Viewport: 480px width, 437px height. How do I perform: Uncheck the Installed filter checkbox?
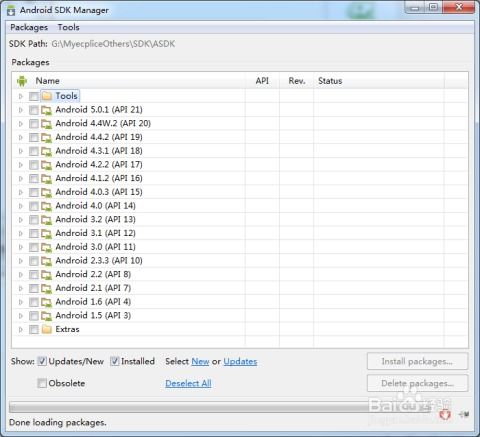point(115,361)
